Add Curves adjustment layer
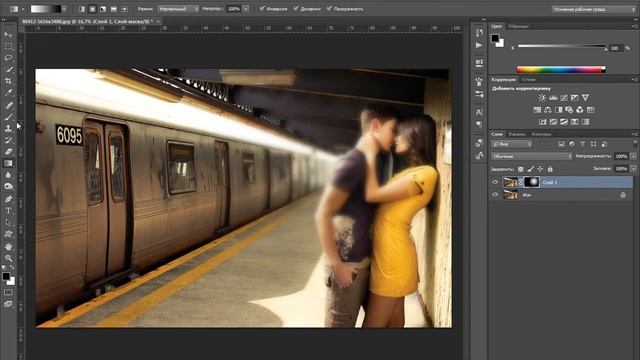Viewport: 640px width, 360px height. click(x=564, y=98)
